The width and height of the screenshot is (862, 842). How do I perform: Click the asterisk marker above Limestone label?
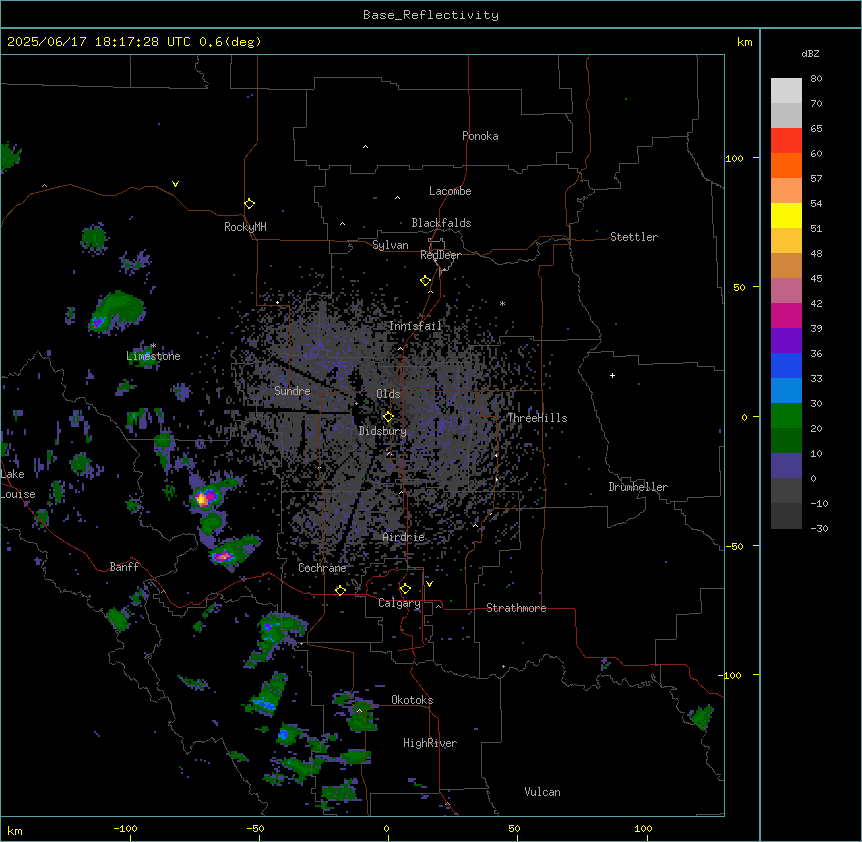point(153,346)
